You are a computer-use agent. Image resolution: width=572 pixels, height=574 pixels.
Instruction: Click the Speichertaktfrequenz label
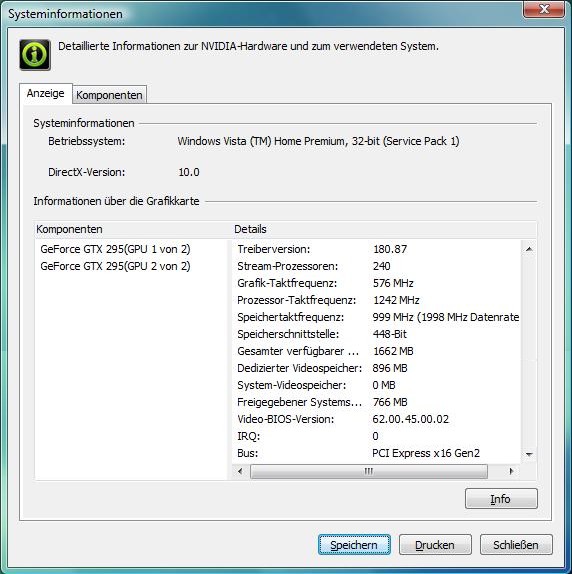[291, 317]
